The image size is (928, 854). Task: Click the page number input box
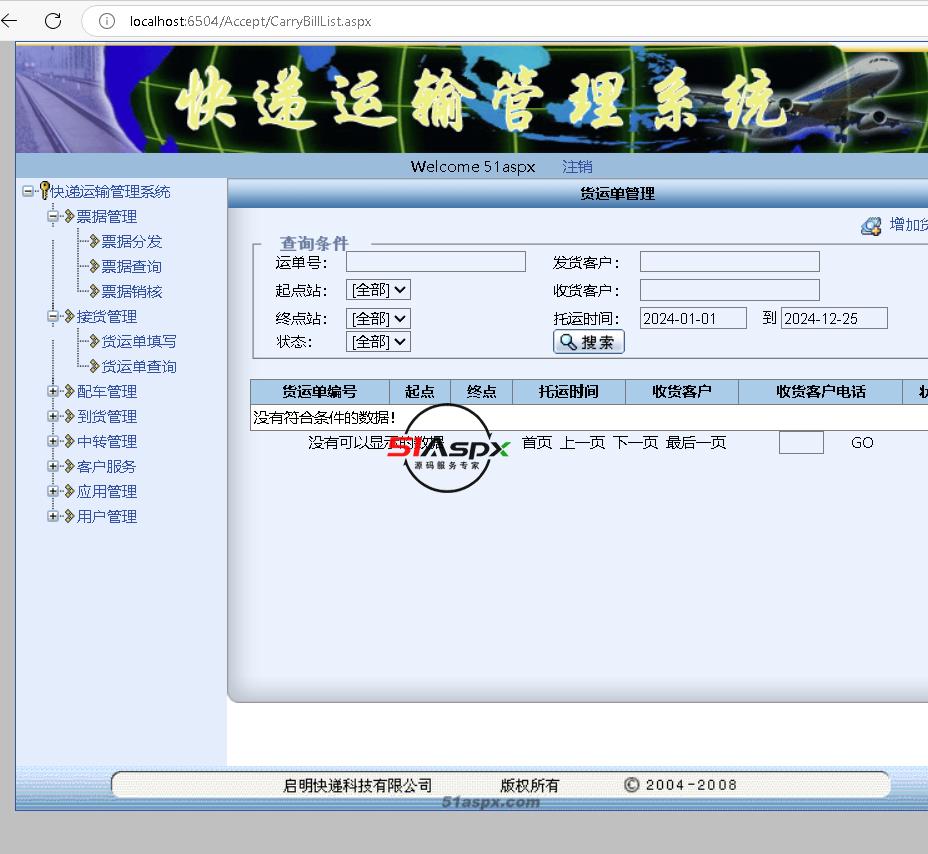click(x=801, y=443)
